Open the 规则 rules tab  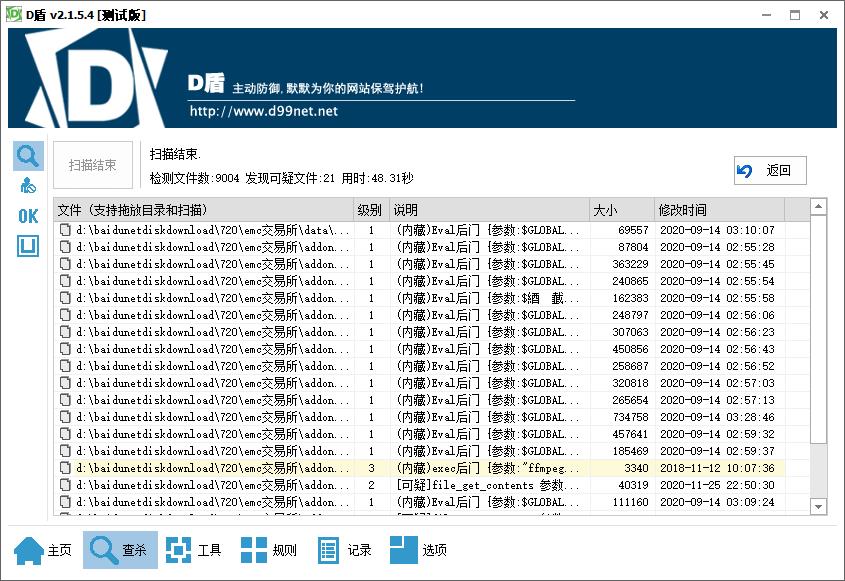(x=268, y=550)
